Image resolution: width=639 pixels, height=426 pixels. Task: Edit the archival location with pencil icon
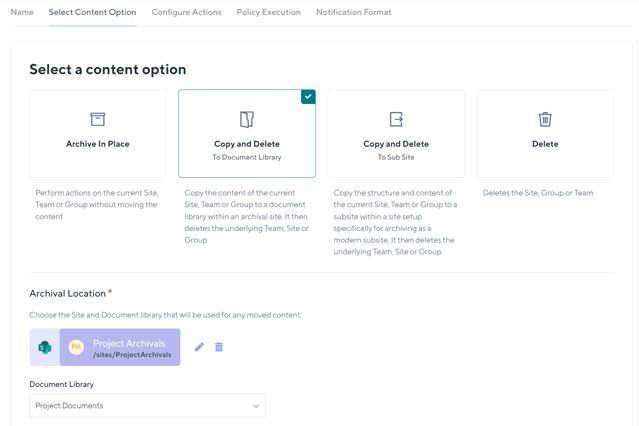[199, 347]
